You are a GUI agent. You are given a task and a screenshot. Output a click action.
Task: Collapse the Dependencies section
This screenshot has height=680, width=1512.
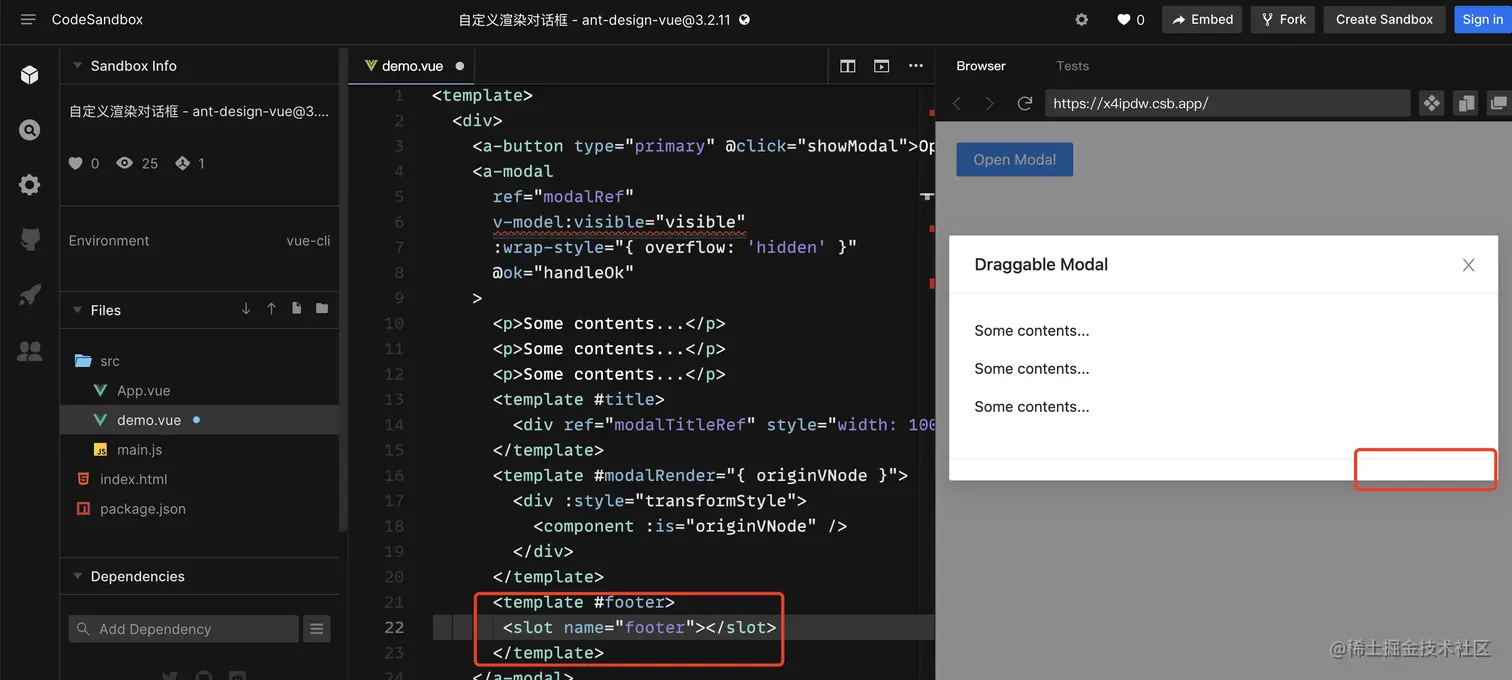[x=77, y=576]
